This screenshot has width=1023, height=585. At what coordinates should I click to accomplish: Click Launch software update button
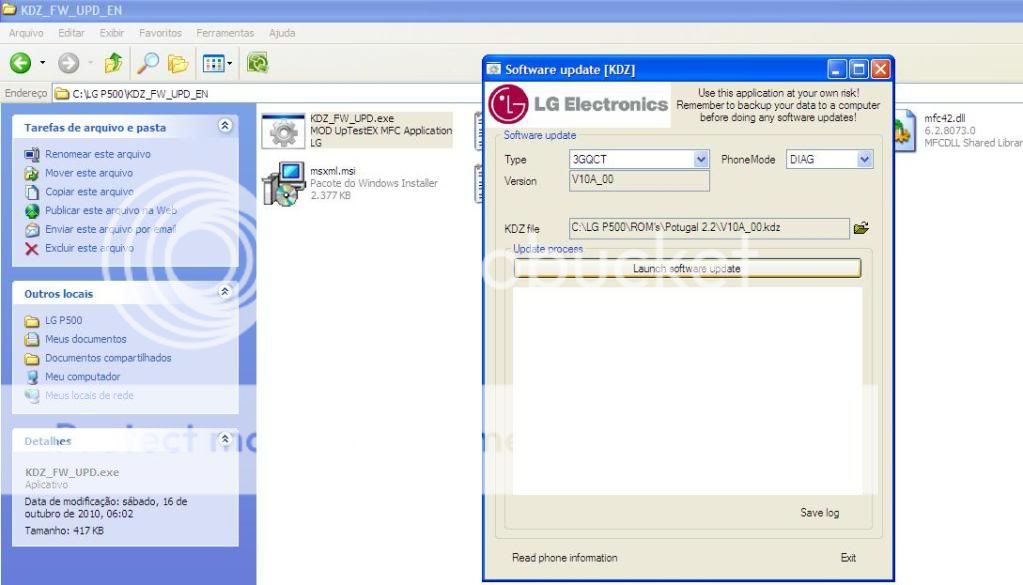click(687, 269)
